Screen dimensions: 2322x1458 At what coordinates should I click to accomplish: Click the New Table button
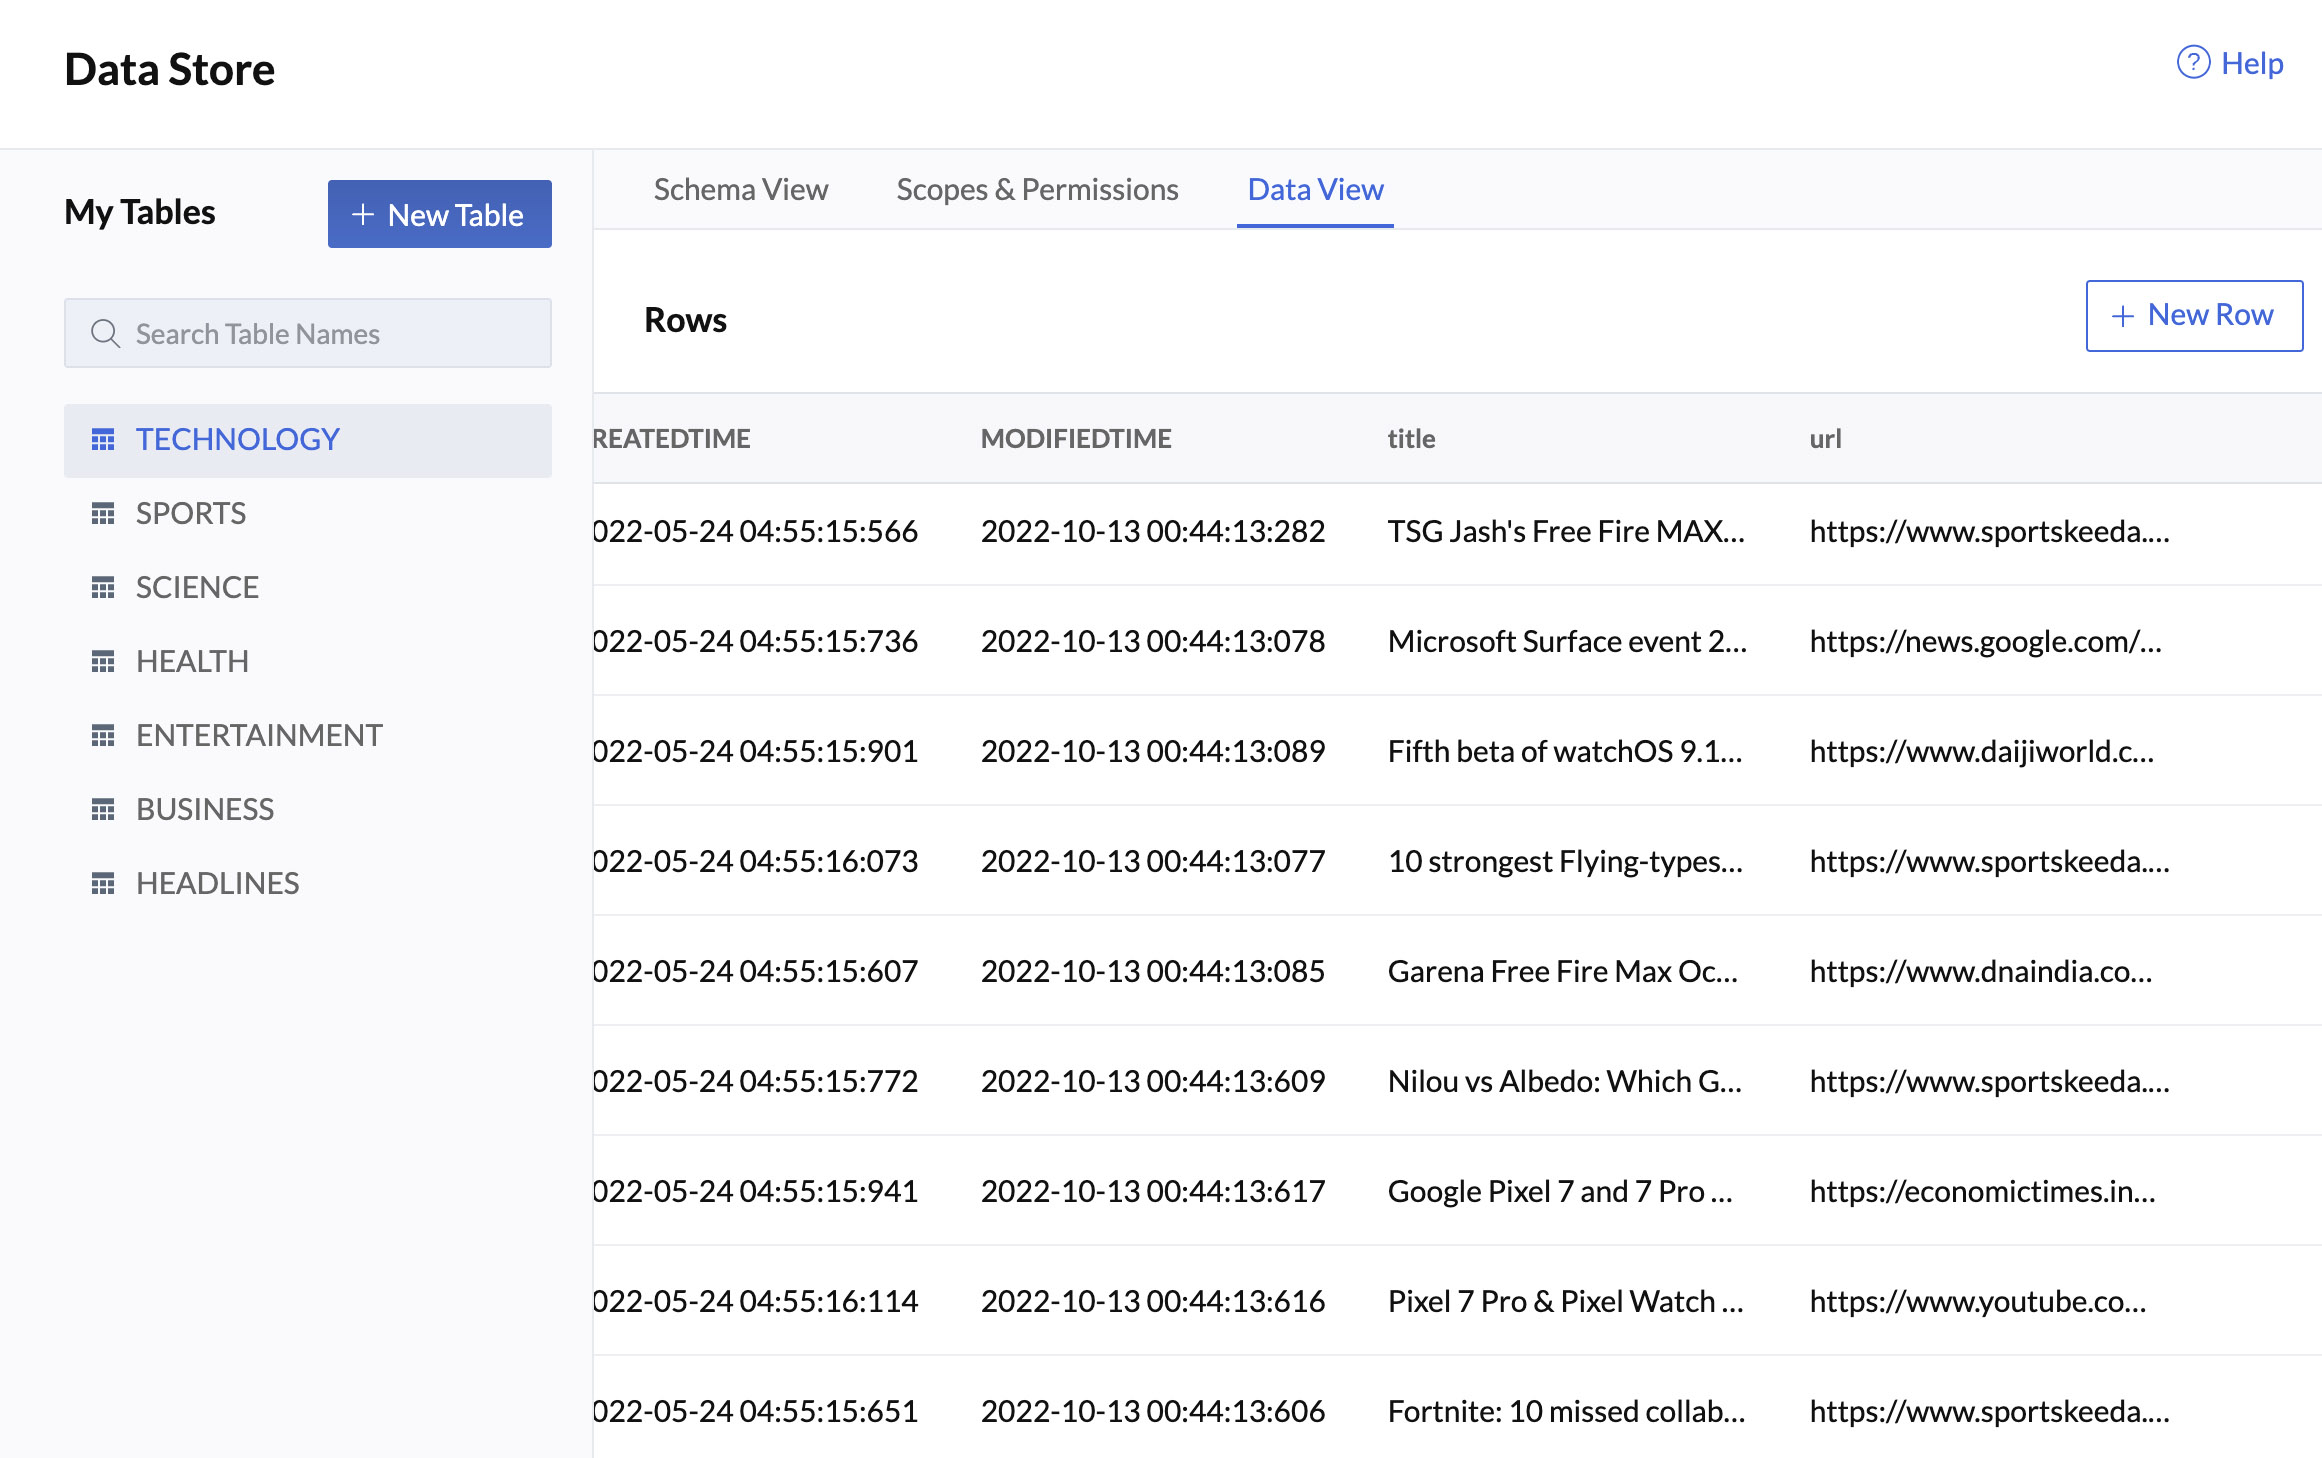coord(438,213)
